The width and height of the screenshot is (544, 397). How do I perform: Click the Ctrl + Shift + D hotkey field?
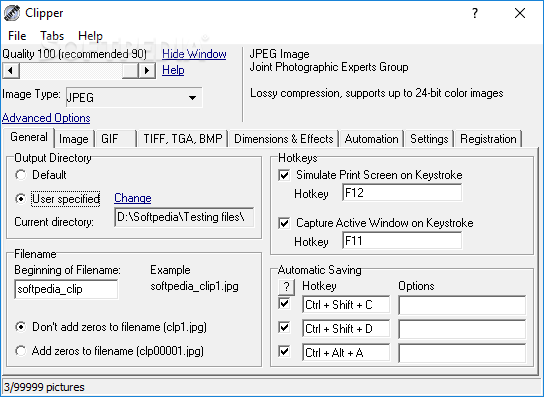346,329
